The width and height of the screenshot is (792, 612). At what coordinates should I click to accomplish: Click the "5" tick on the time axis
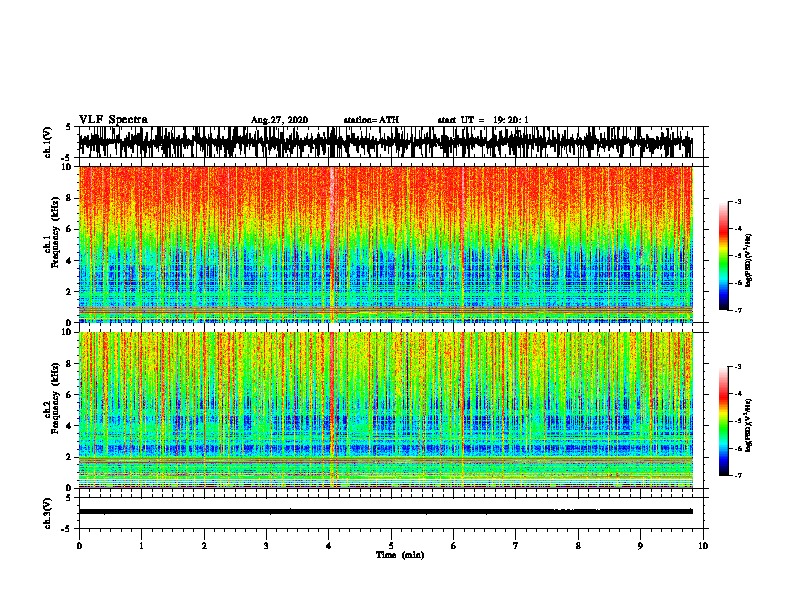(x=391, y=546)
